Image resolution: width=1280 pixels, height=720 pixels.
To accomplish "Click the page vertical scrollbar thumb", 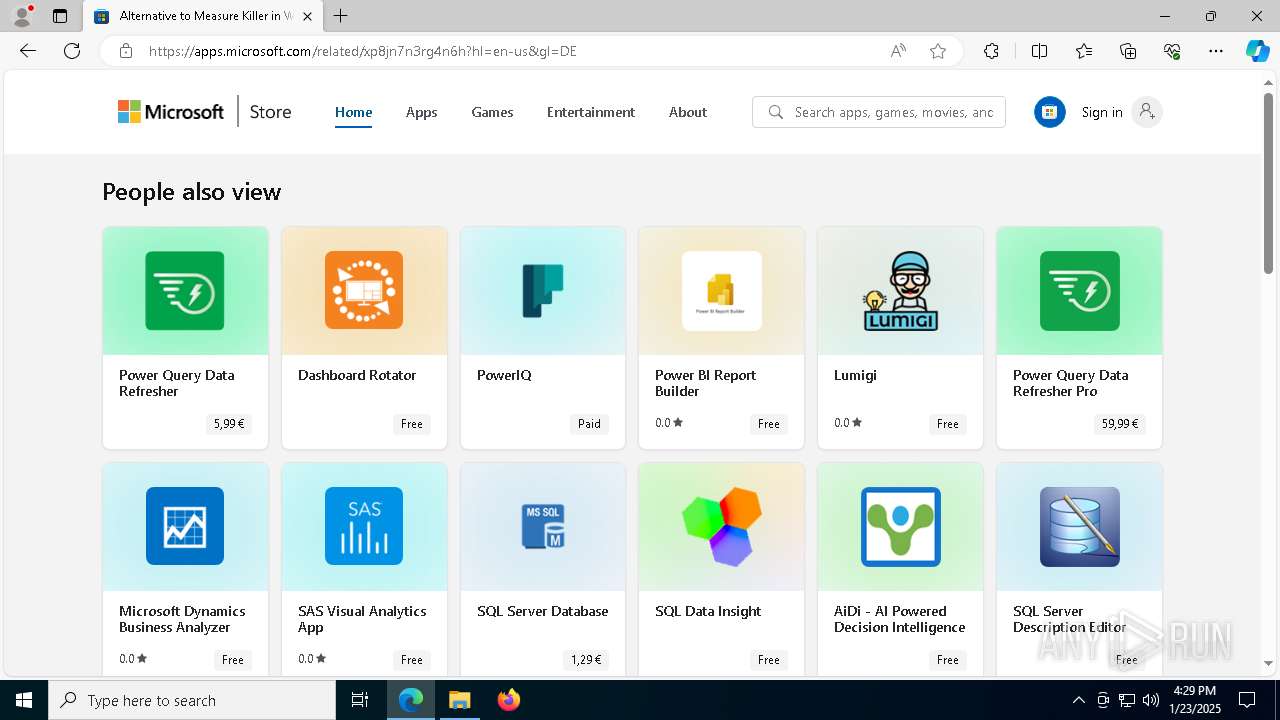I will [x=1268, y=182].
